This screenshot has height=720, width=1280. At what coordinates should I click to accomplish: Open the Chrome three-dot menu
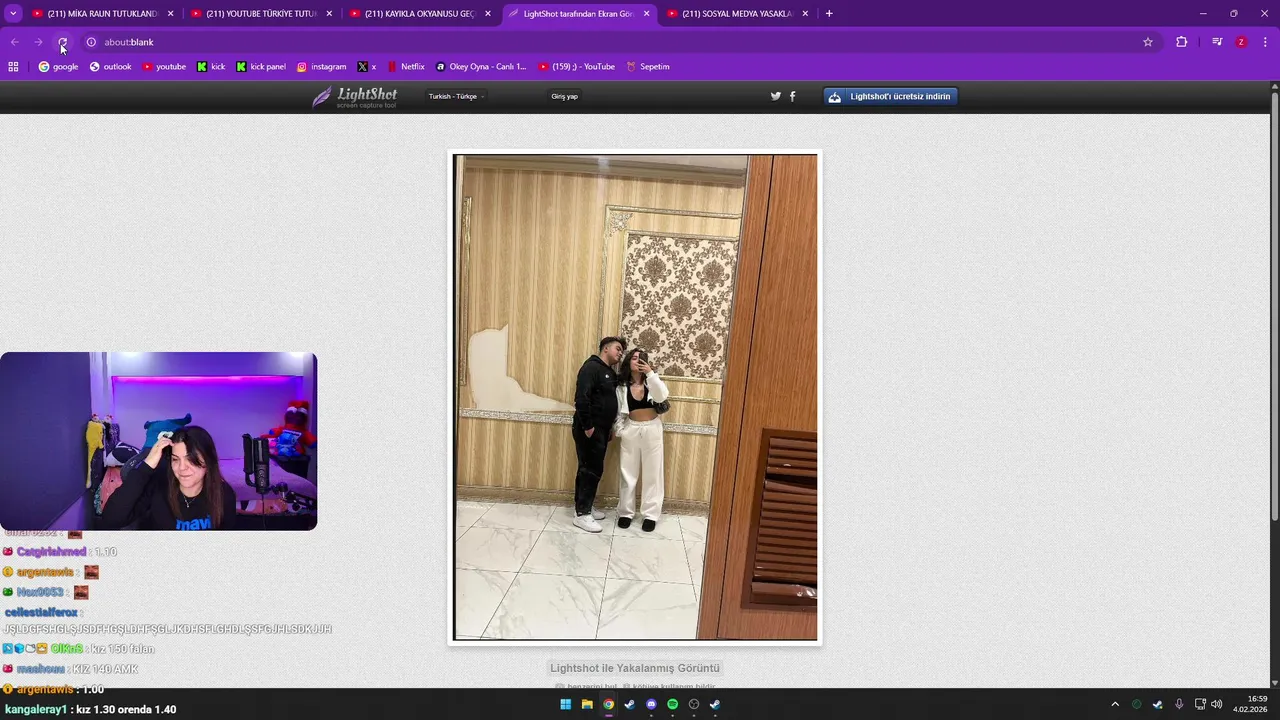click(x=1266, y=42)
